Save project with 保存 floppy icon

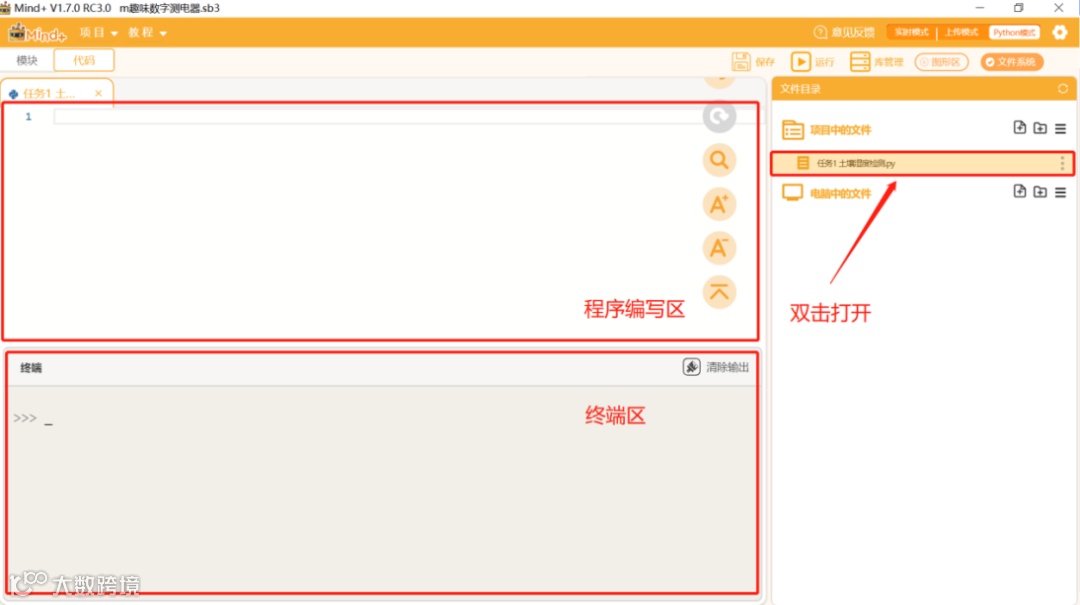coord(754,62)
